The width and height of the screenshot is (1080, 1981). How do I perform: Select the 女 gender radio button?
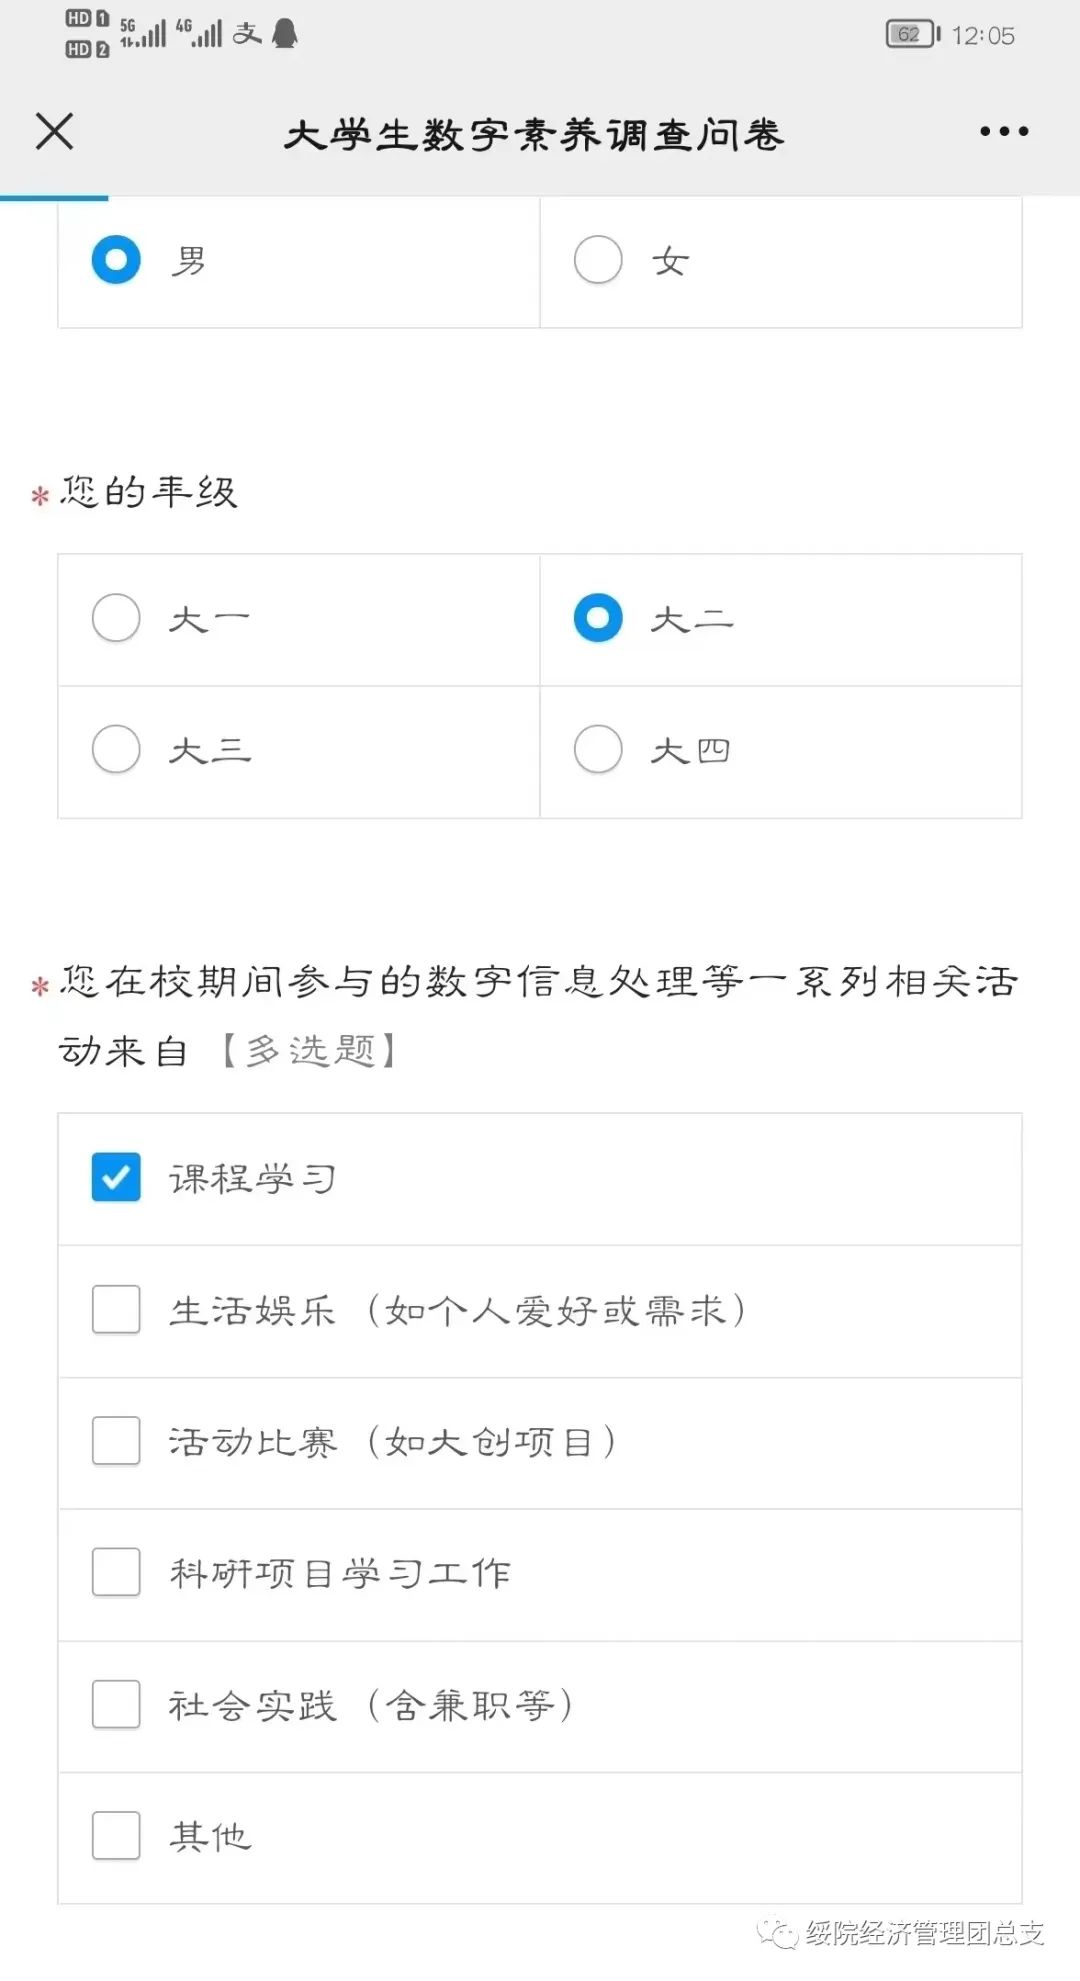click(598, 260)
